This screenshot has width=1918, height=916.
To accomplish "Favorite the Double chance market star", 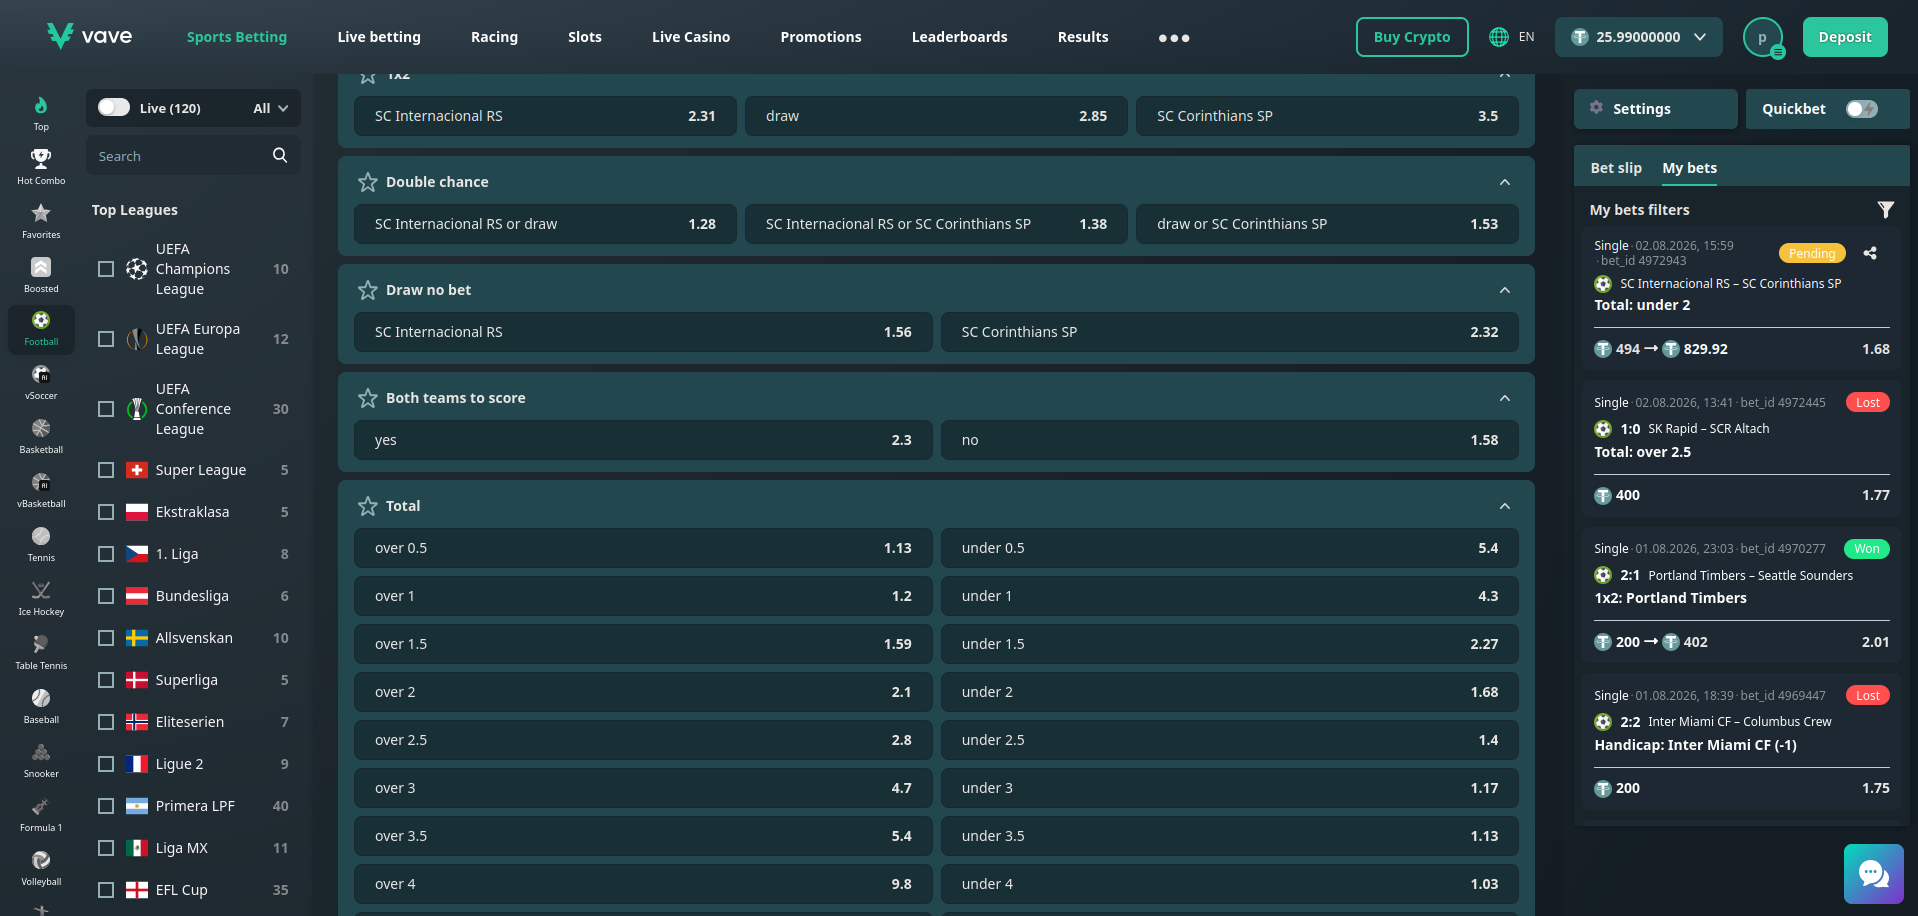I will tap(368, 182).
